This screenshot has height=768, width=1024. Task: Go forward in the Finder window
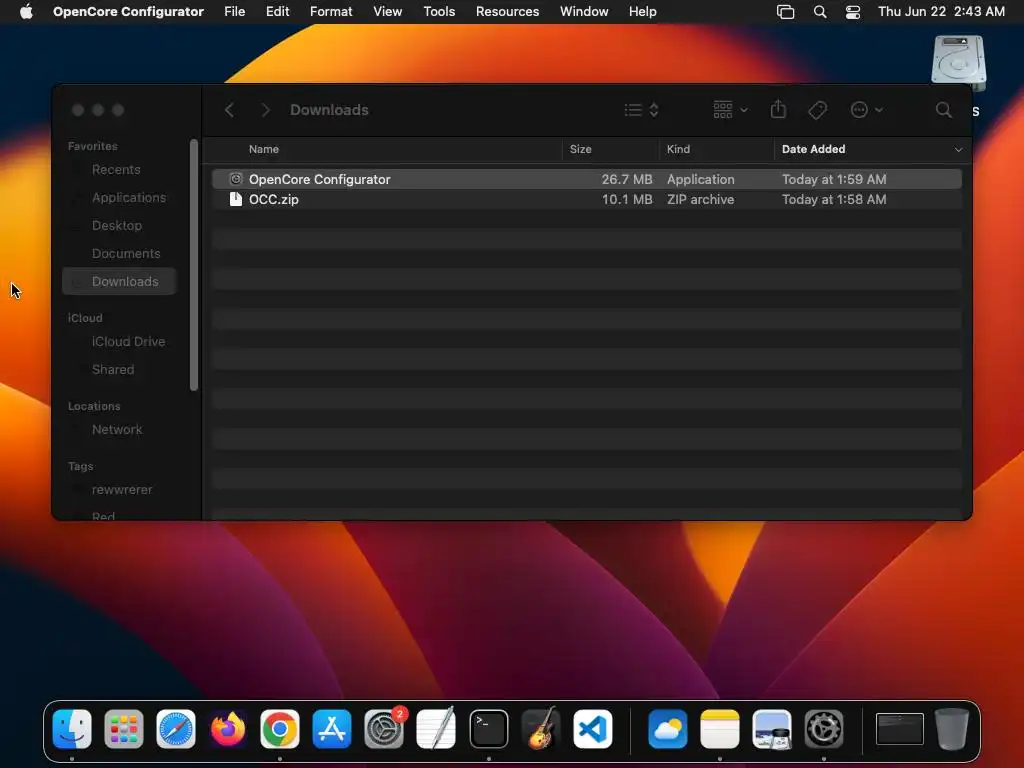pos(265,110)
